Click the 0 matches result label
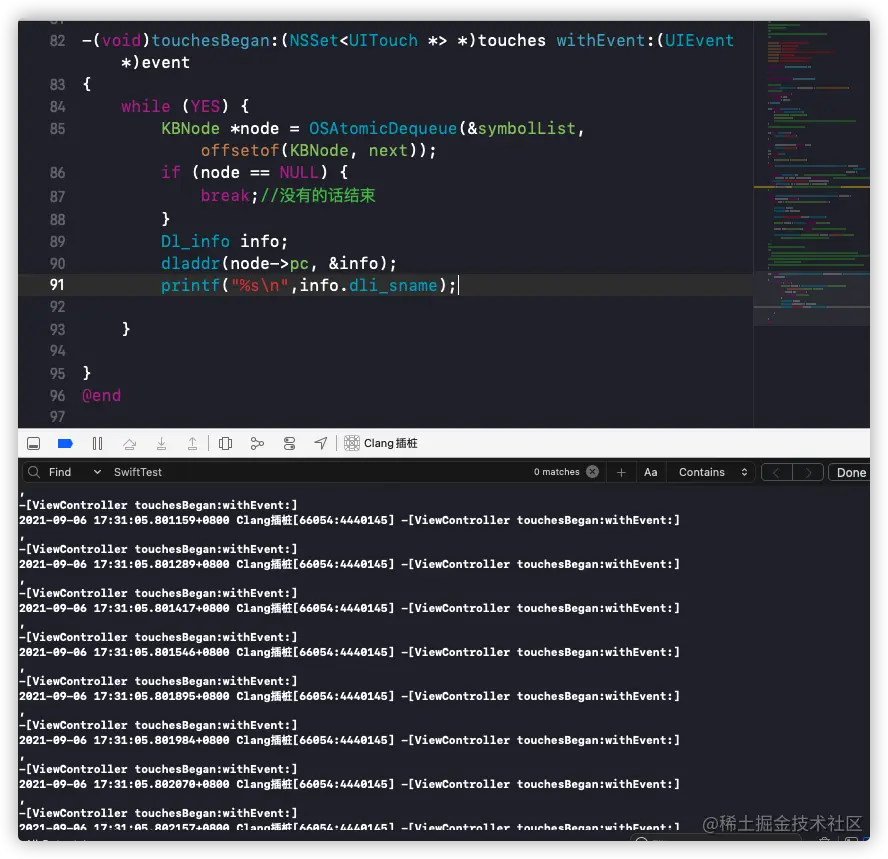888x859 pixels. click(557, 472)
